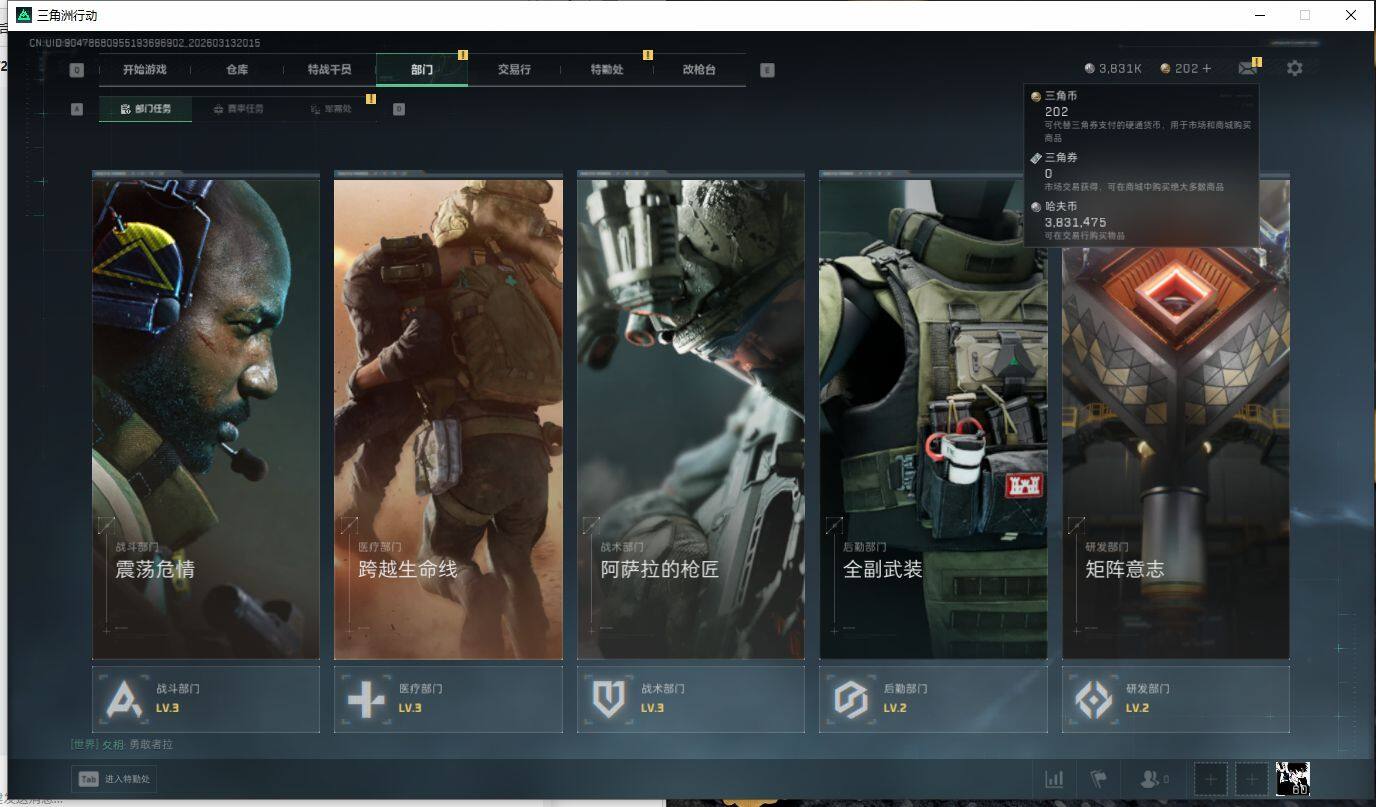This screenshot has width=1376, height=807.
Task: Select the 部门 tab
Action: 422,70
